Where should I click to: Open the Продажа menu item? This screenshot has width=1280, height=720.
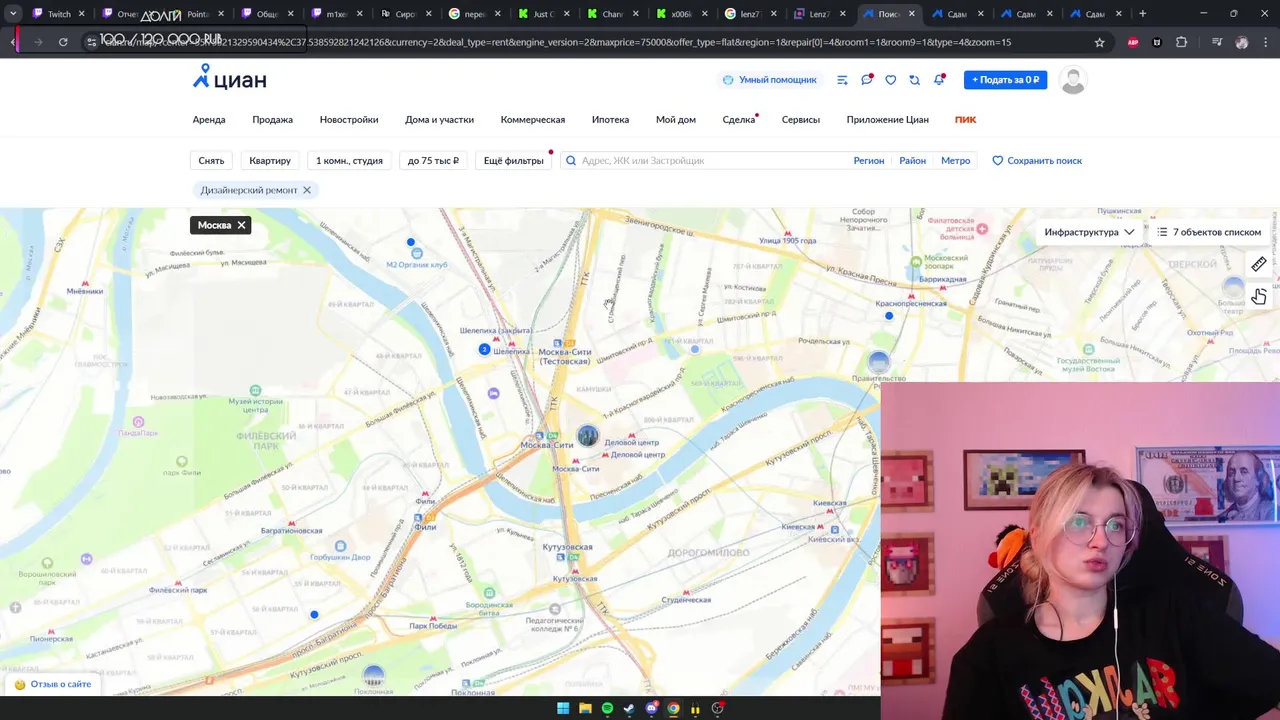click(x=272, y=120)
